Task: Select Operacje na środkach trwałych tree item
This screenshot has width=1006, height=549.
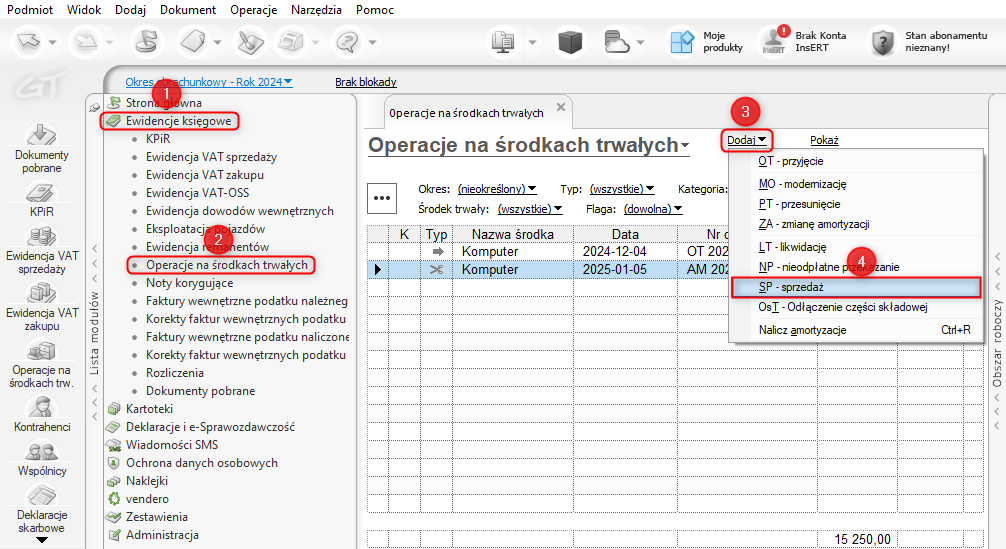Action: (226, 265)
